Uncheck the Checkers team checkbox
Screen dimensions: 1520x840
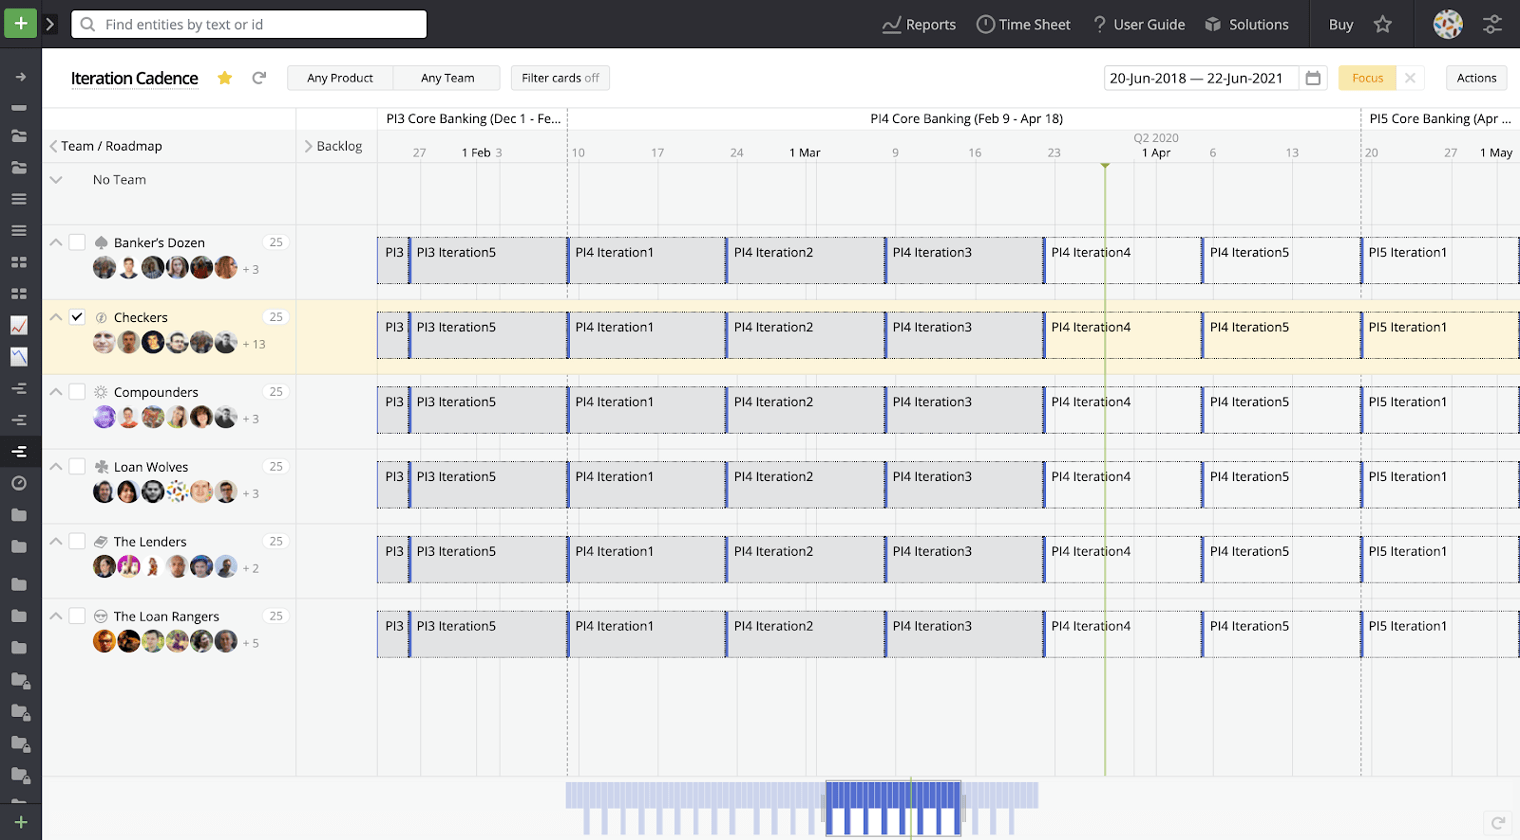tap(77, 317)
